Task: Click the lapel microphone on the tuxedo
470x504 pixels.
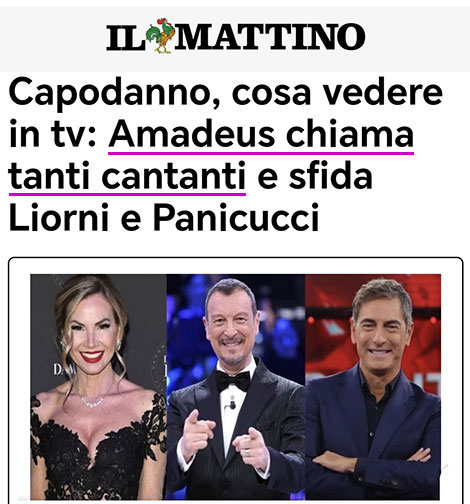Action: 231,403
